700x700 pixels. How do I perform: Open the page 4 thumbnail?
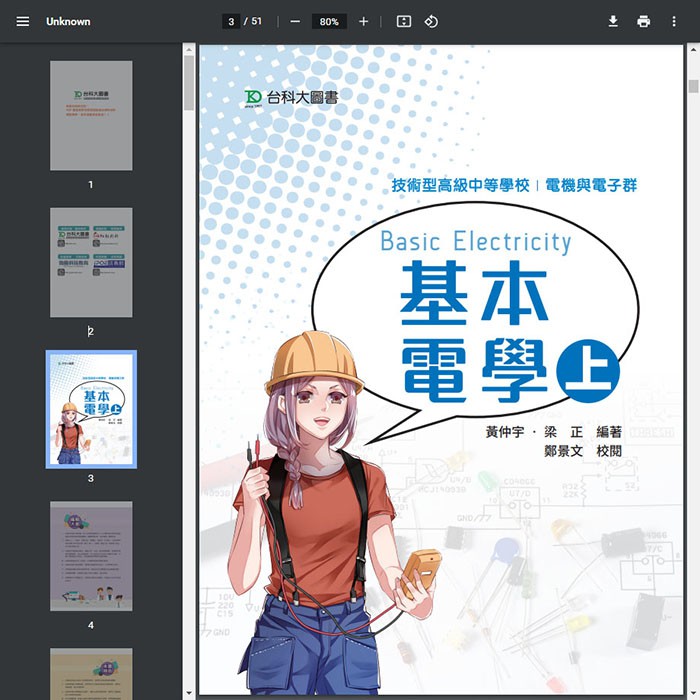[x=91, y=556]
